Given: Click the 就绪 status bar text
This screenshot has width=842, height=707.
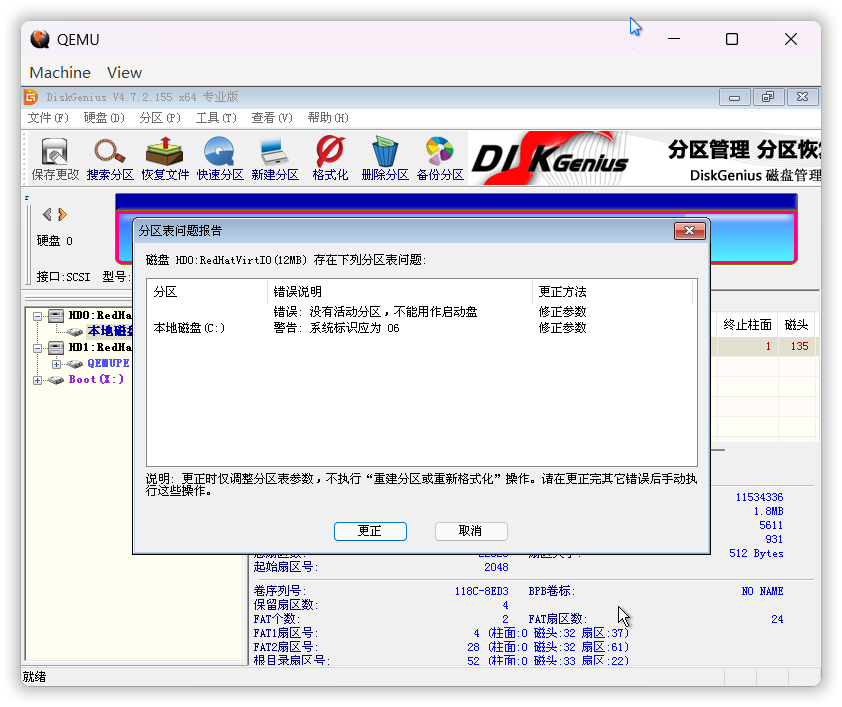Looking at the screenshot, I should point(34,676).
